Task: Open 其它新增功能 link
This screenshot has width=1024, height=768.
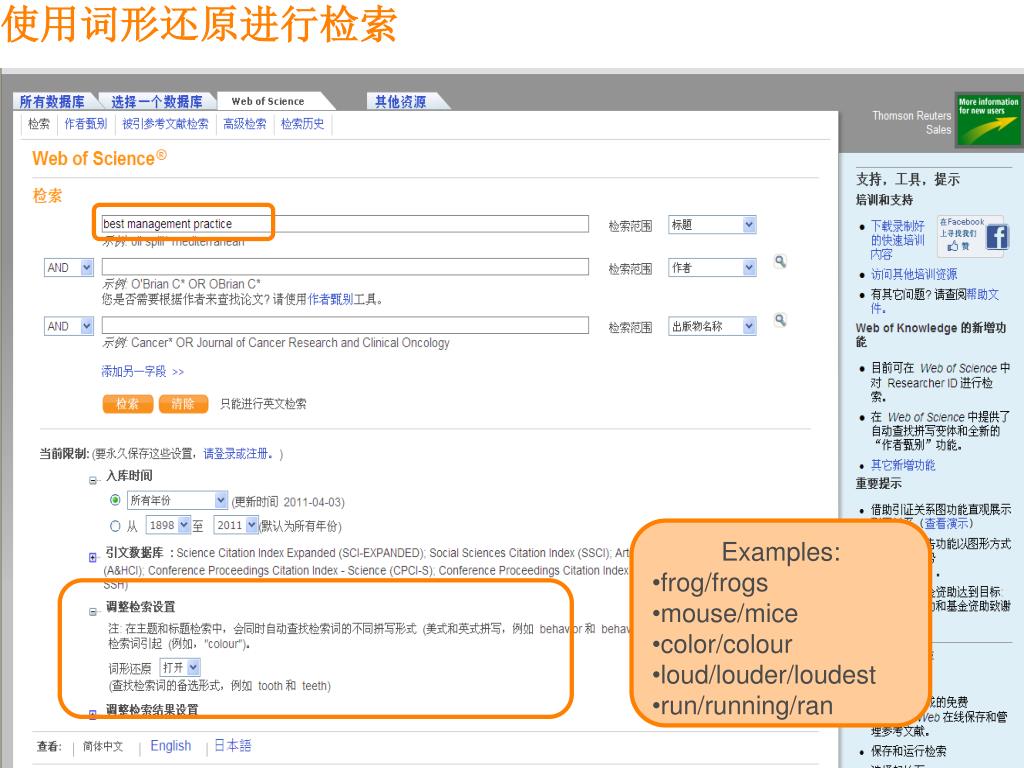Action: tap(903, 465)
